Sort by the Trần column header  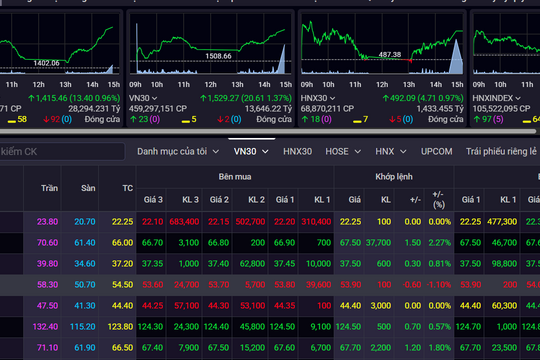49,188
